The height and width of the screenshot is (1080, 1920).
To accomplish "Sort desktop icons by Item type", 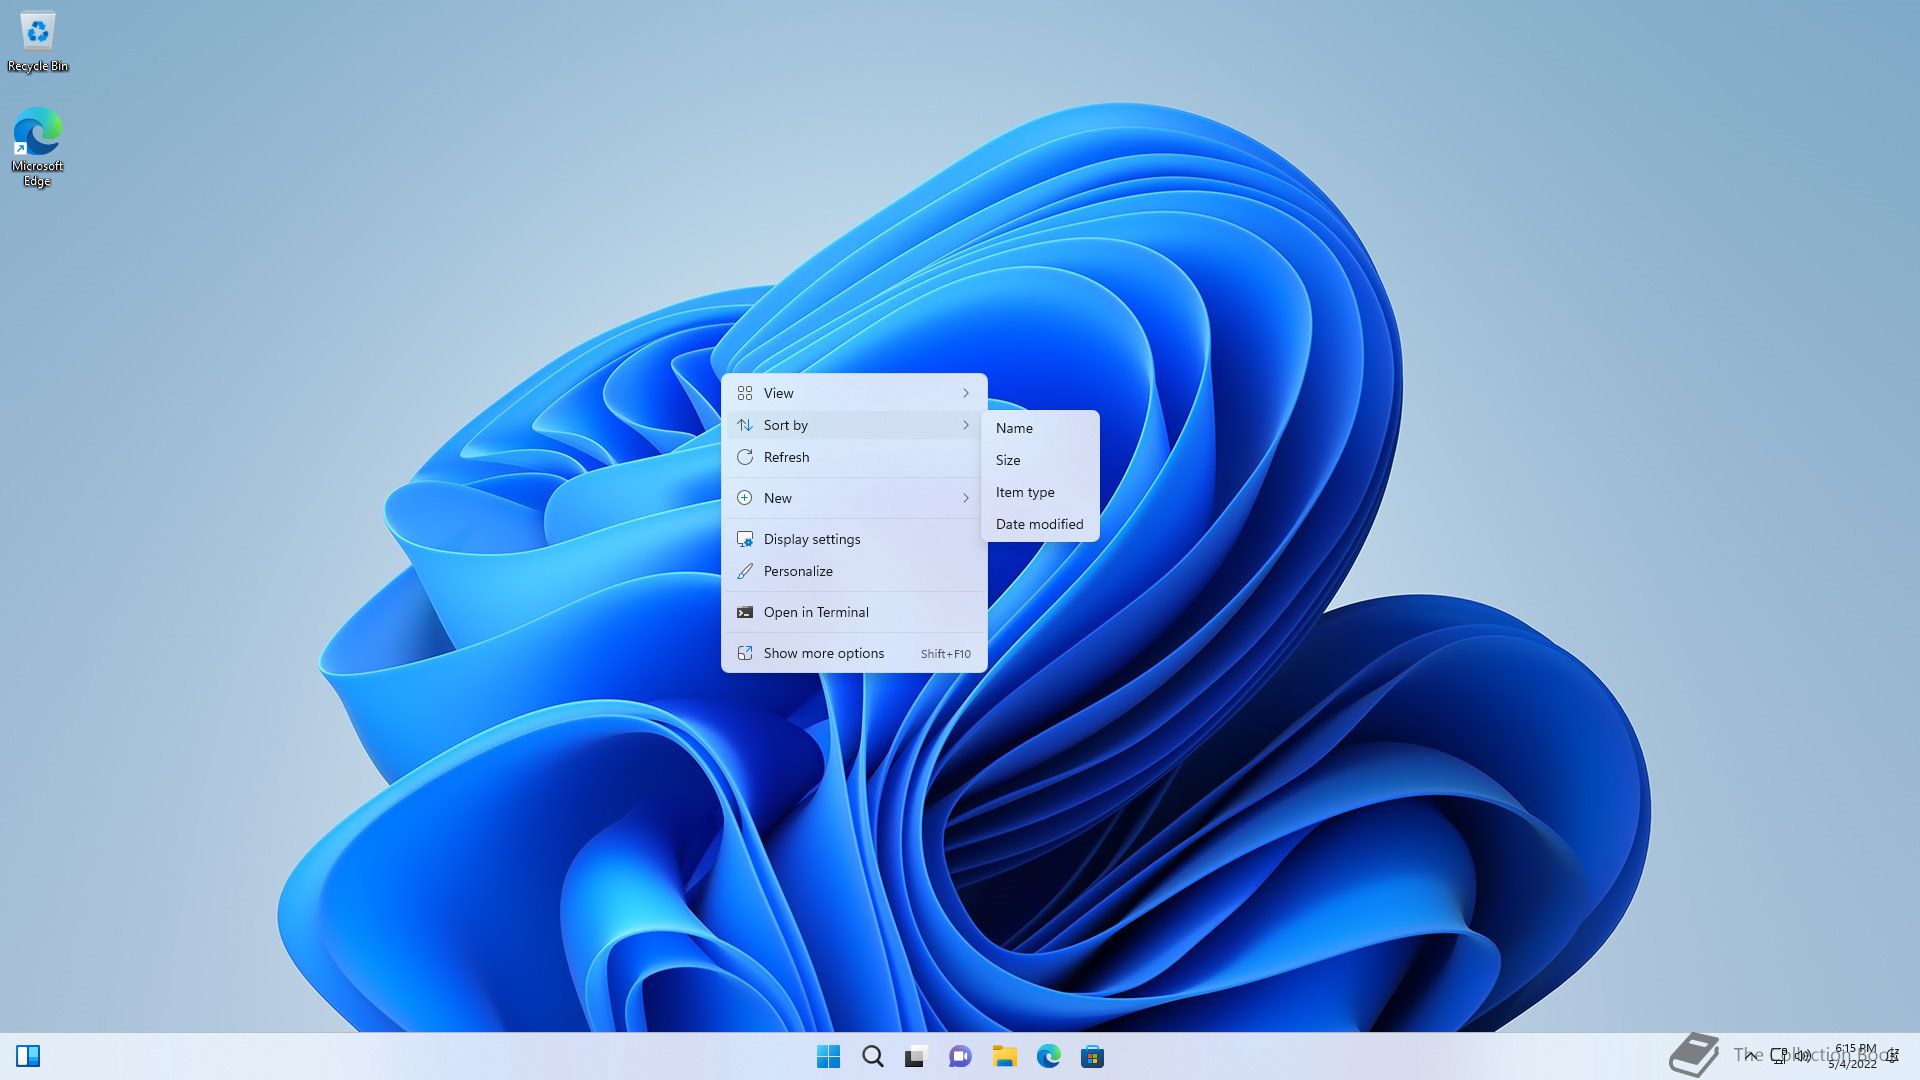I will point(1040,492).
